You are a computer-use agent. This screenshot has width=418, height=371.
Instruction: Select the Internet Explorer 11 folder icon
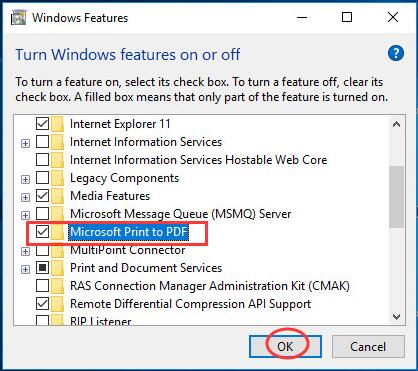click(58, 124)
